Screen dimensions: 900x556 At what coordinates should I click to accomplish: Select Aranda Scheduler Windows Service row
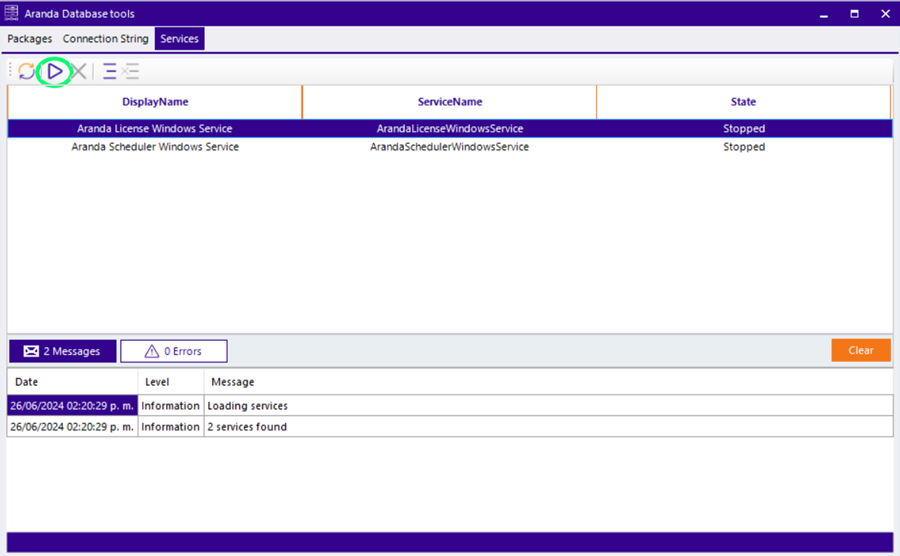click(x=450, y=147)
